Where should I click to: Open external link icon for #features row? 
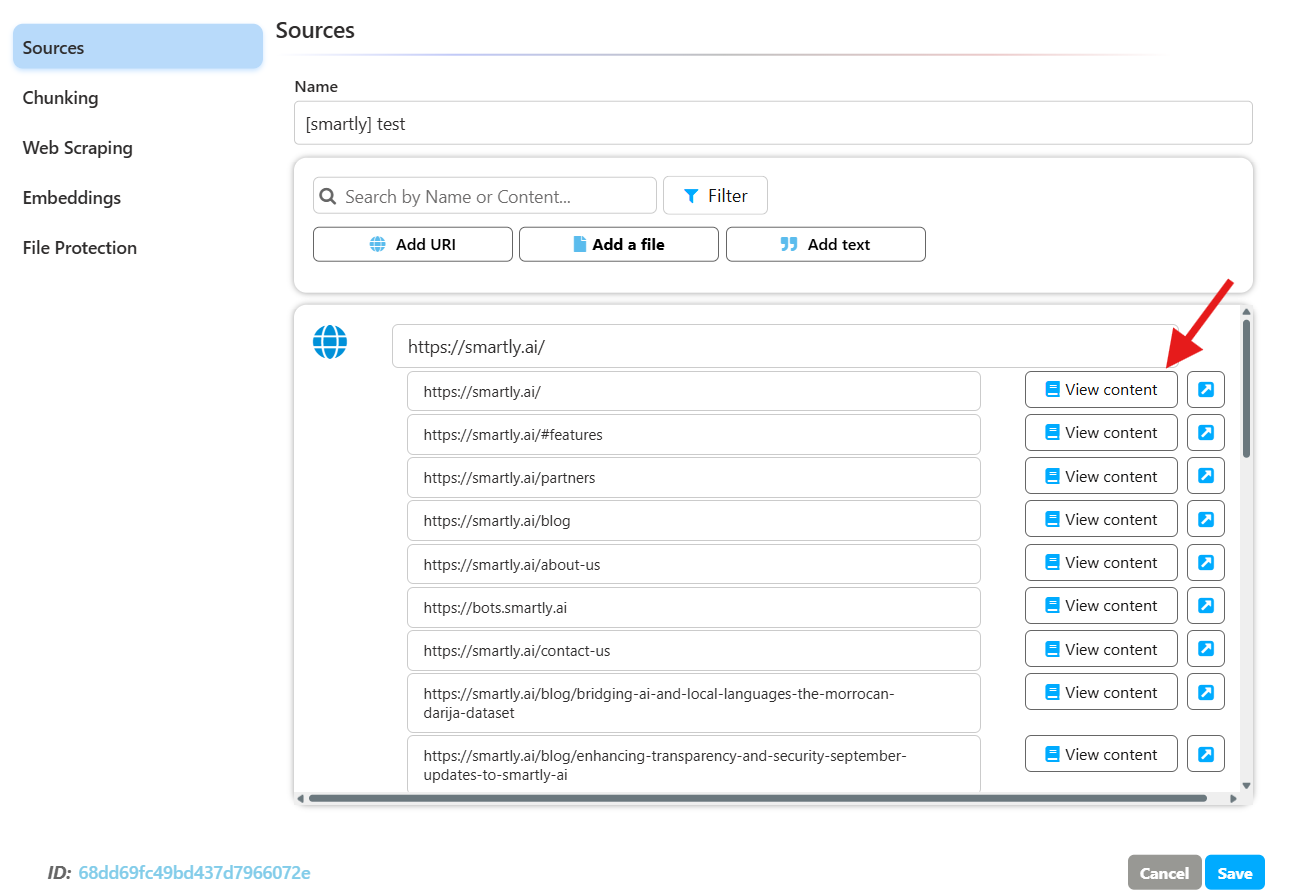[x=1205, y=433]
